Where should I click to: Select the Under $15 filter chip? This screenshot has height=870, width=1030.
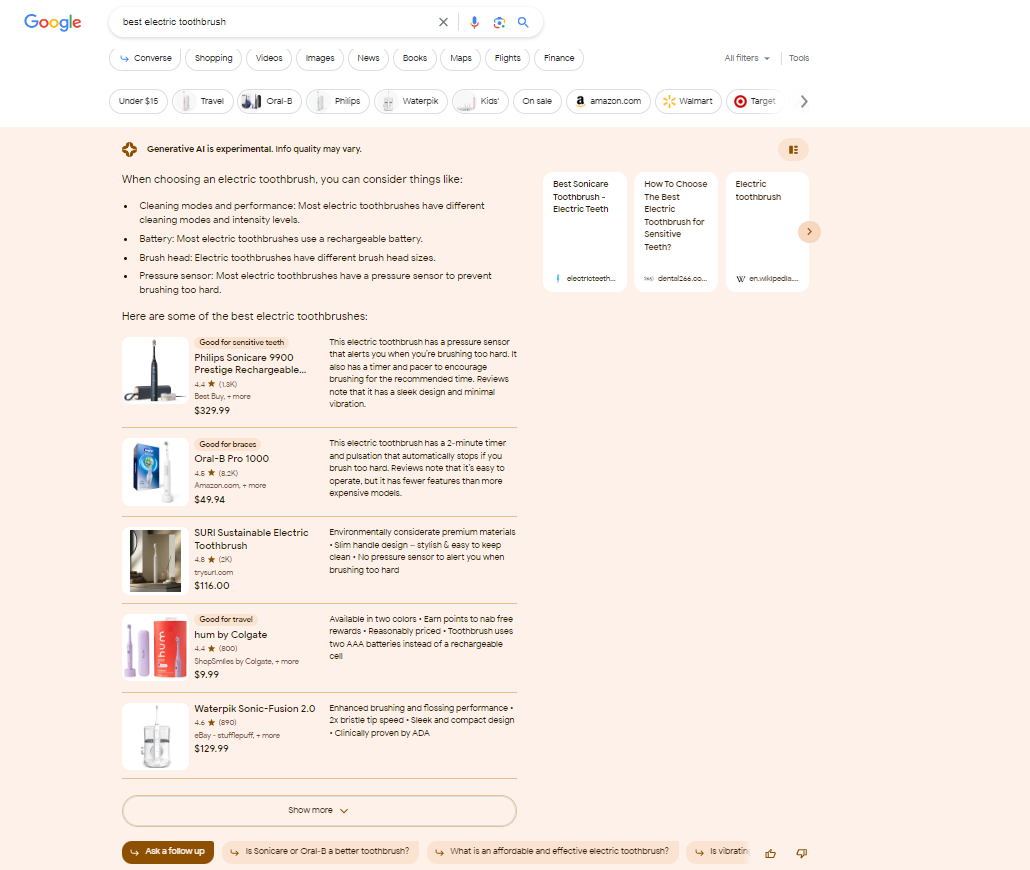coord(138,101)
